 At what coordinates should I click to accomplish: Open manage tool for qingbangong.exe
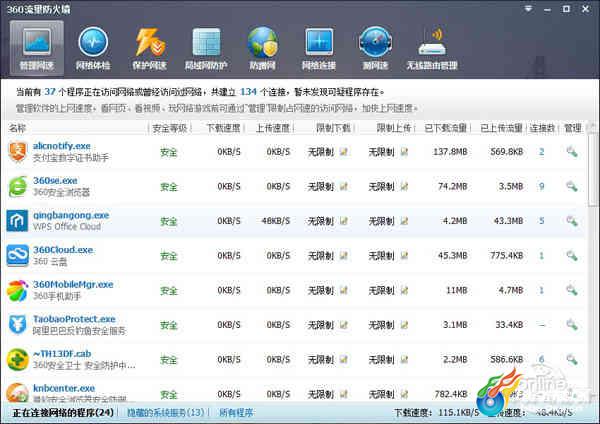572,221
